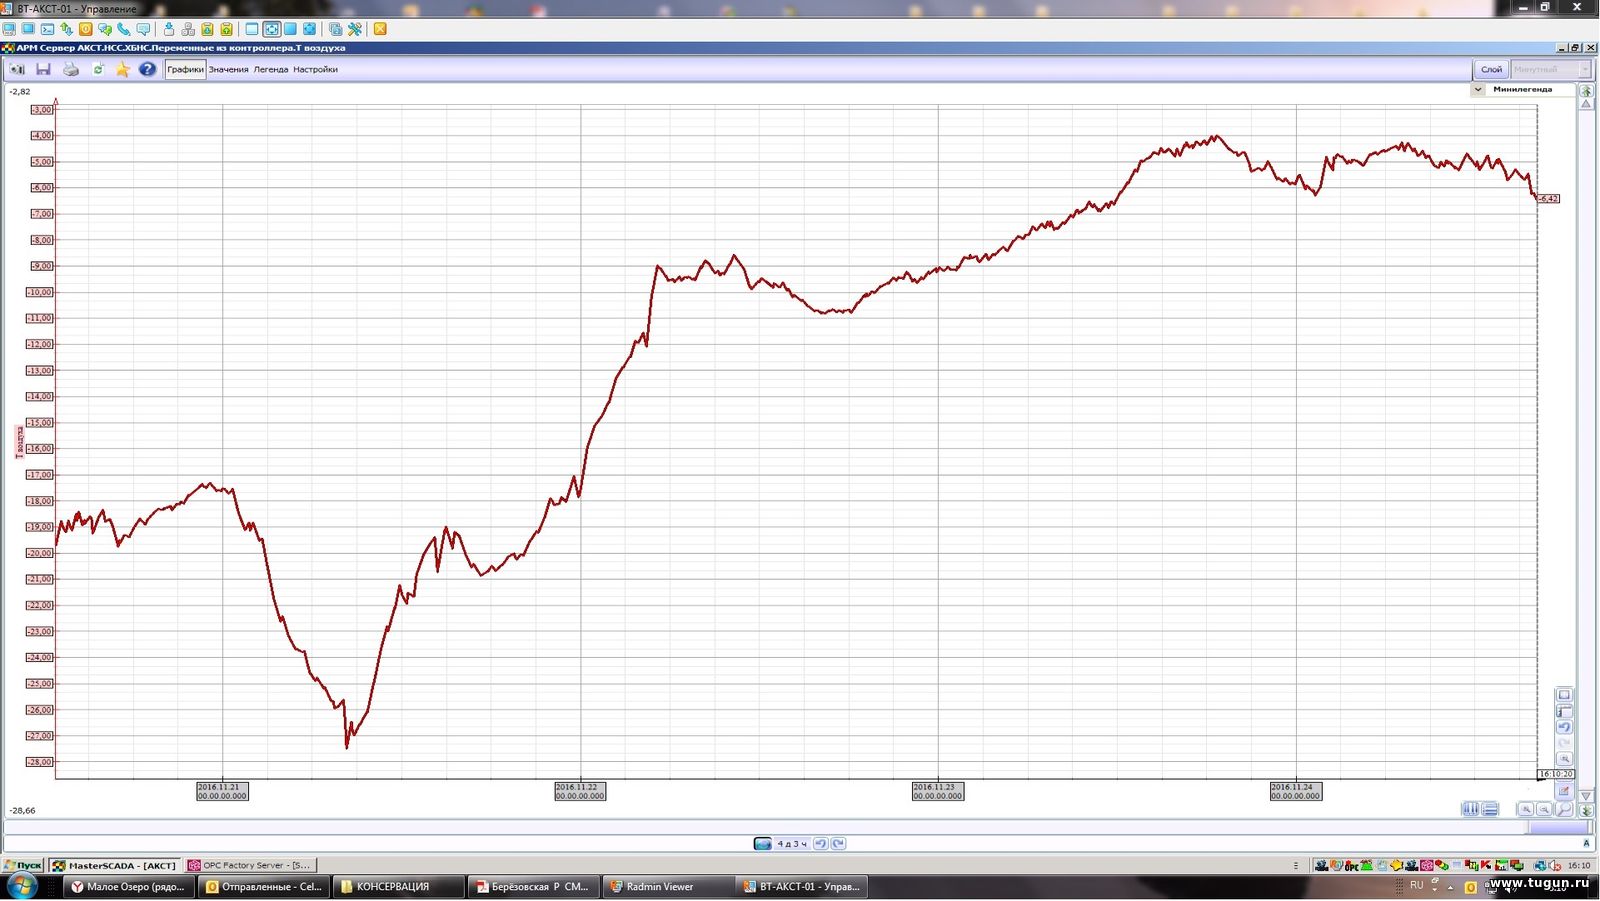Switch to MasterSCADA - [АКСТ] in remote taskbar
This screenshot has height=901, width=1600.
coord(115,865)
